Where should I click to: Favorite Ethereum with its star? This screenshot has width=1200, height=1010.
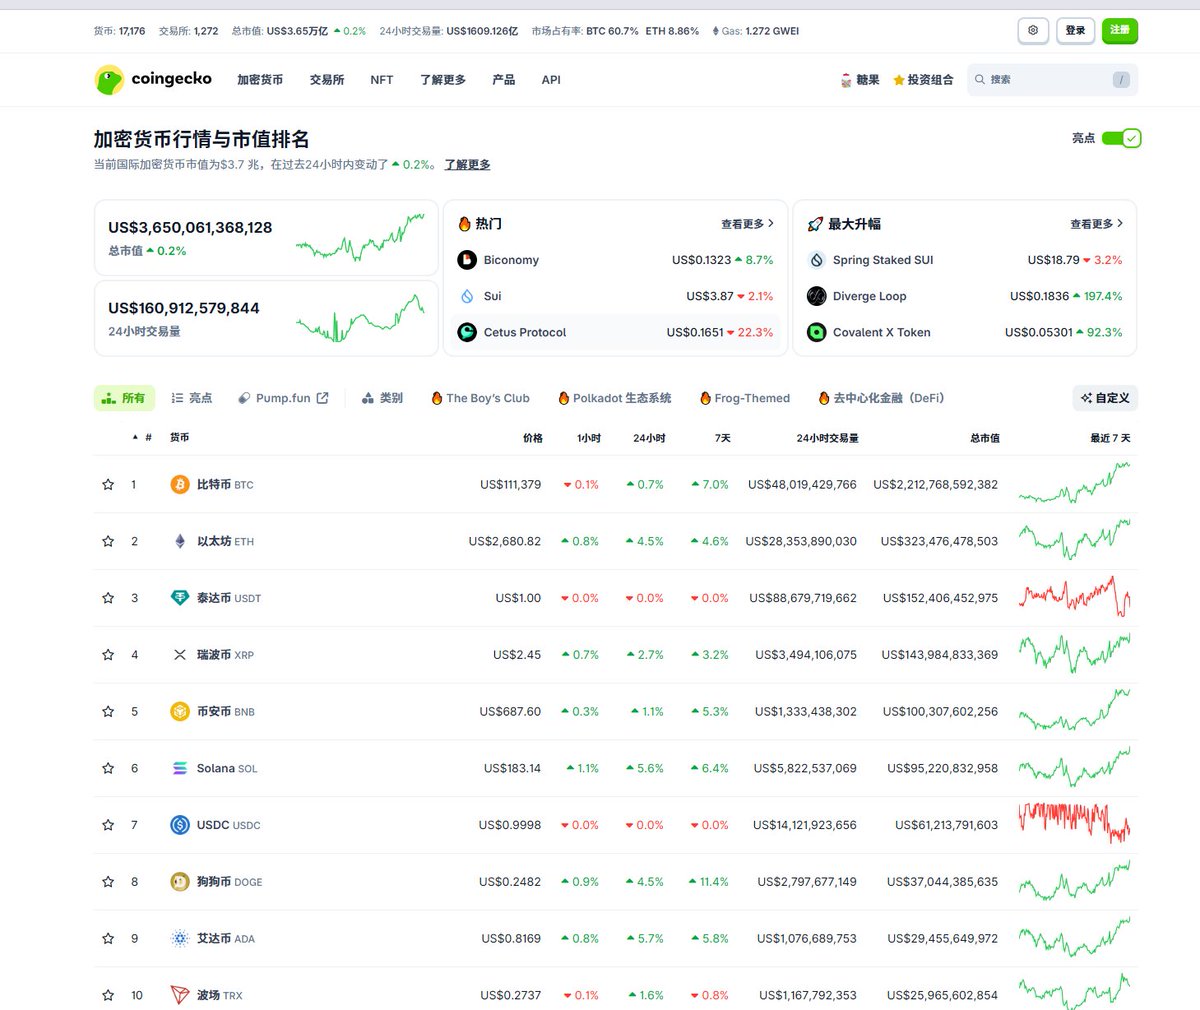click(x=108, y=541)
